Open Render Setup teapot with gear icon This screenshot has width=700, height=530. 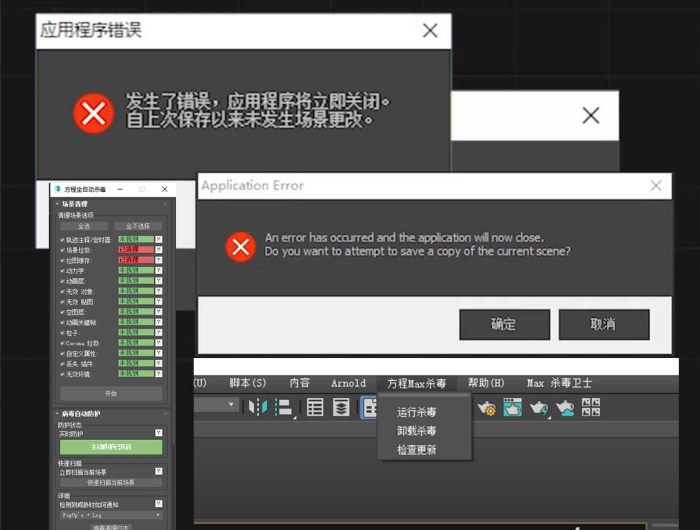click(x=486, y=408)
